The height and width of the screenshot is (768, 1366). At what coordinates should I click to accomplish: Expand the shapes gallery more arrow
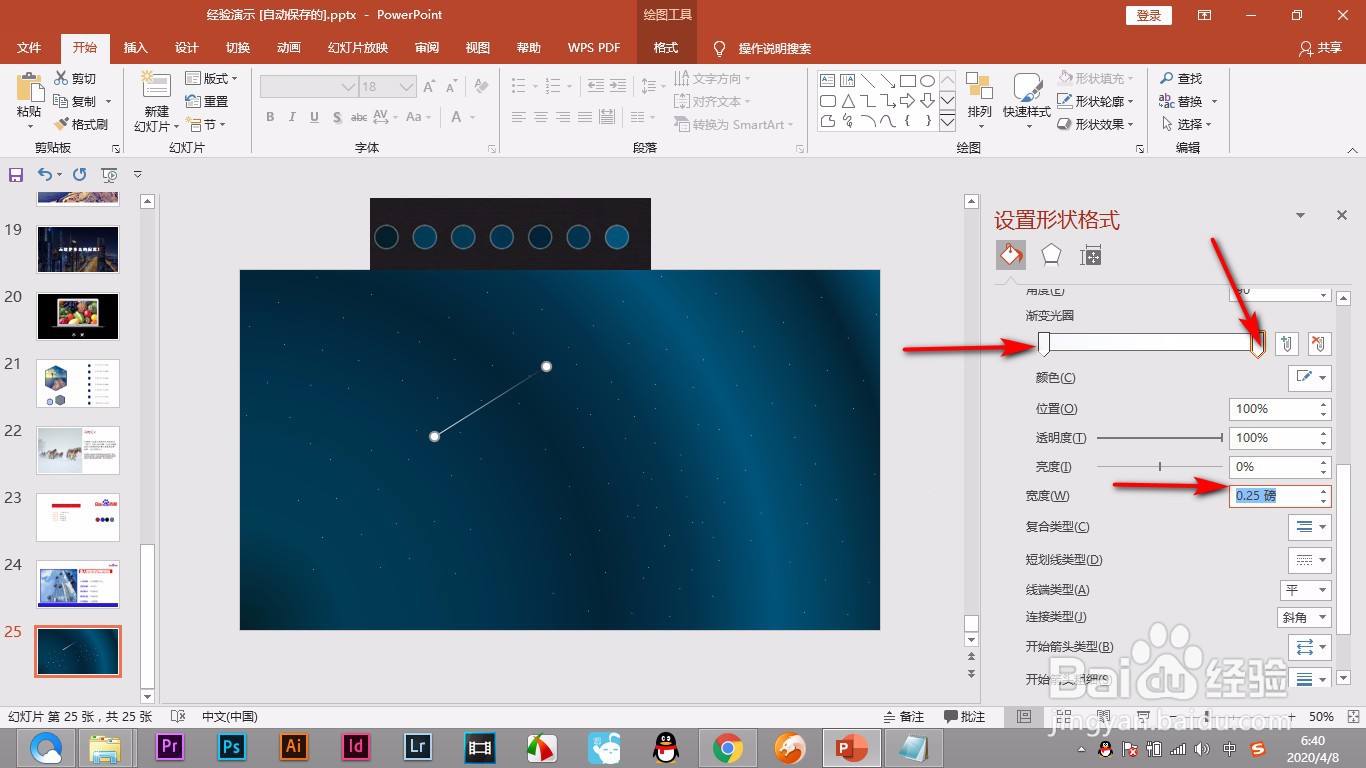pyautogui.click(x=948, y=123)
